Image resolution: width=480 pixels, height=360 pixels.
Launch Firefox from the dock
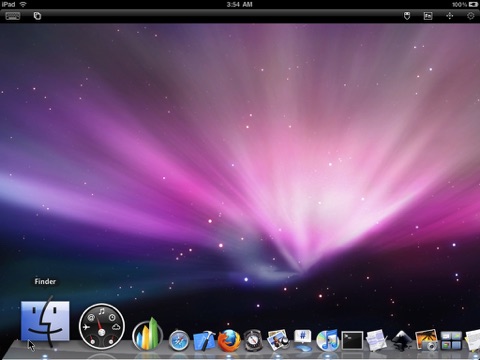tap(229, 340)
